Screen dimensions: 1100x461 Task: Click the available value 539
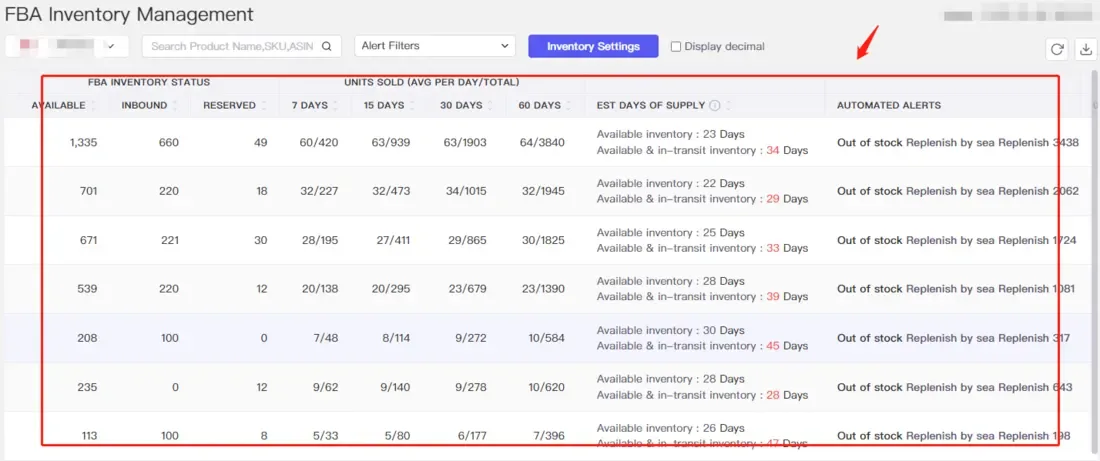click(x=88, y=288)
